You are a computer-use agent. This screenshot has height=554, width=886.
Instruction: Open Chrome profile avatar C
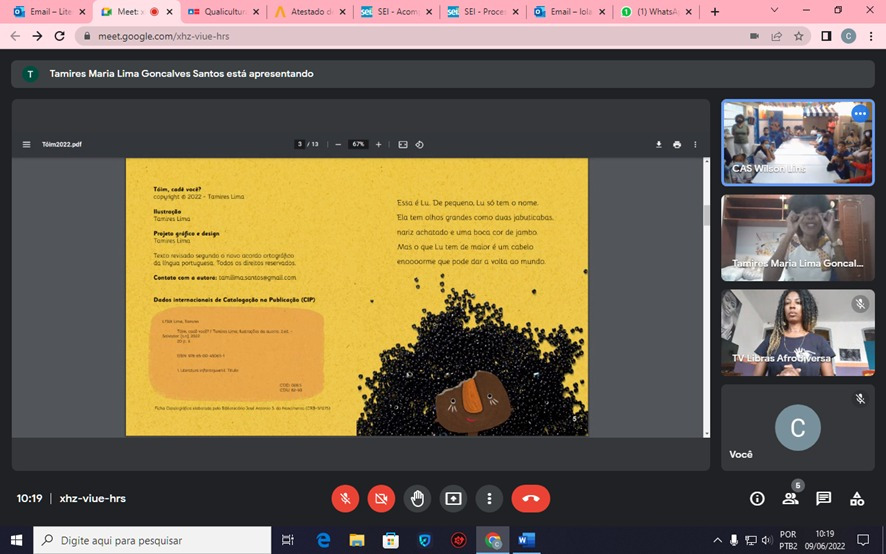coord(848,36)
